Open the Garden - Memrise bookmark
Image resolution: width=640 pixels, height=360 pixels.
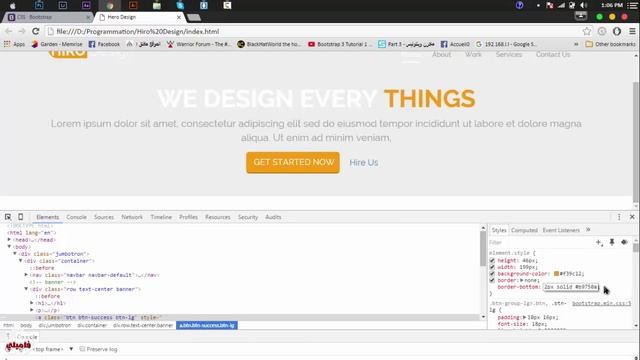coord(57,44)
